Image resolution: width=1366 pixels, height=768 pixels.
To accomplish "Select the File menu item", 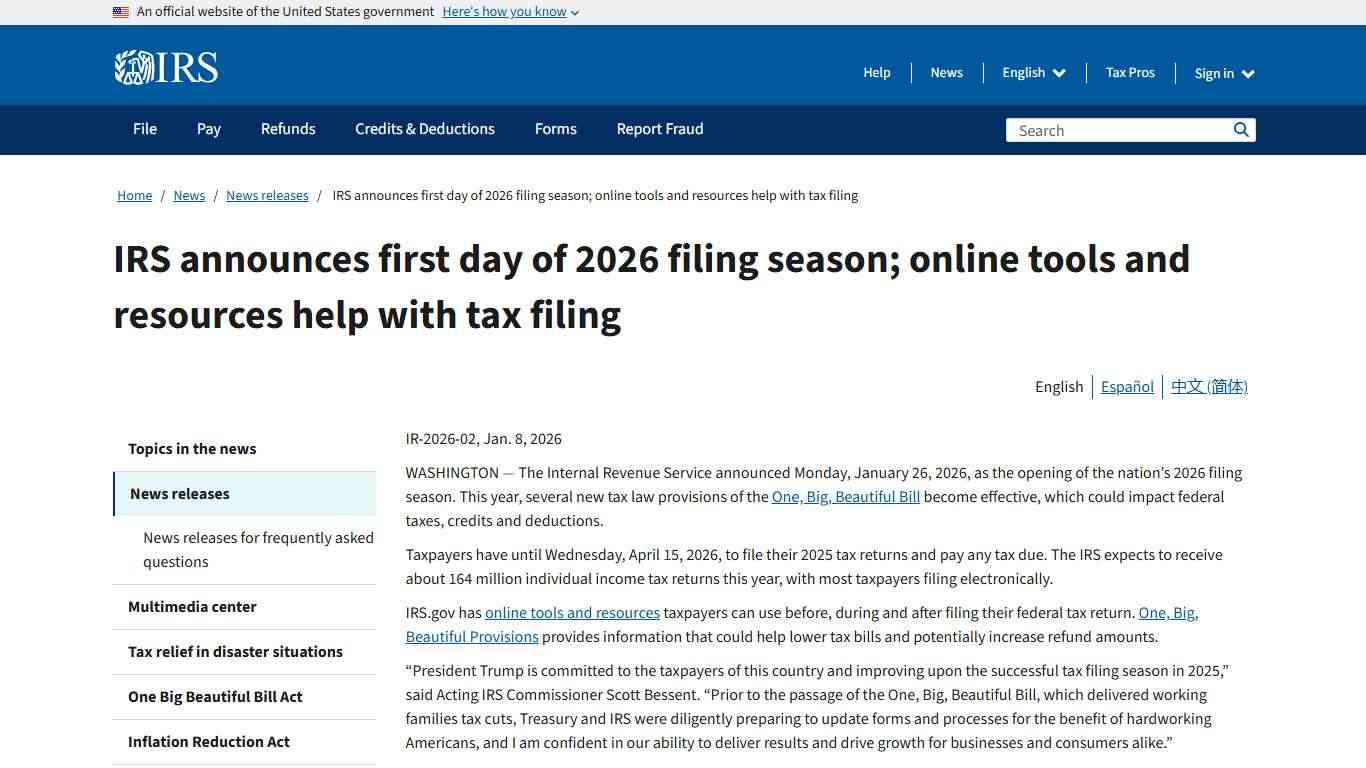I will 144,129.
